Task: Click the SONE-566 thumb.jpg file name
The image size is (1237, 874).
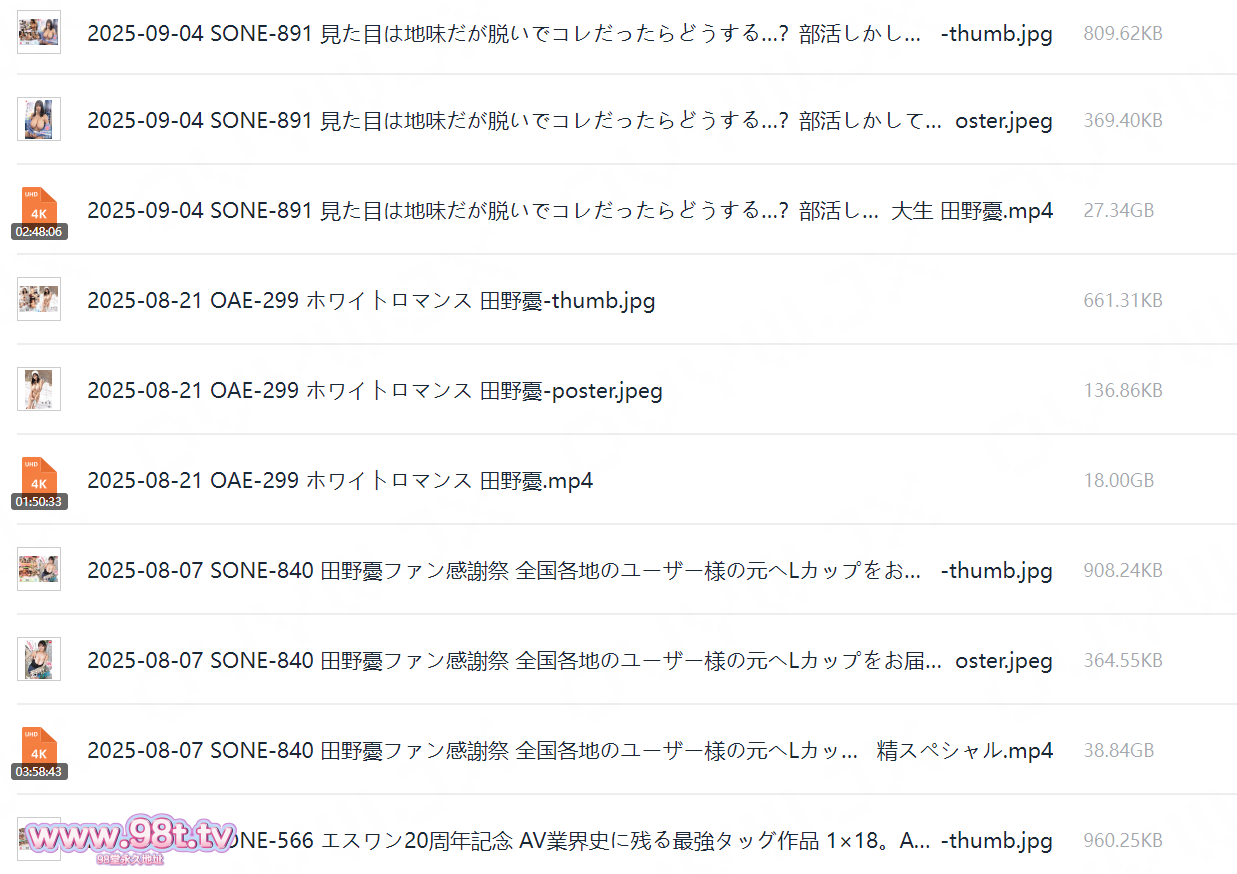Action: pyautogui.click(x=640, y=841)
